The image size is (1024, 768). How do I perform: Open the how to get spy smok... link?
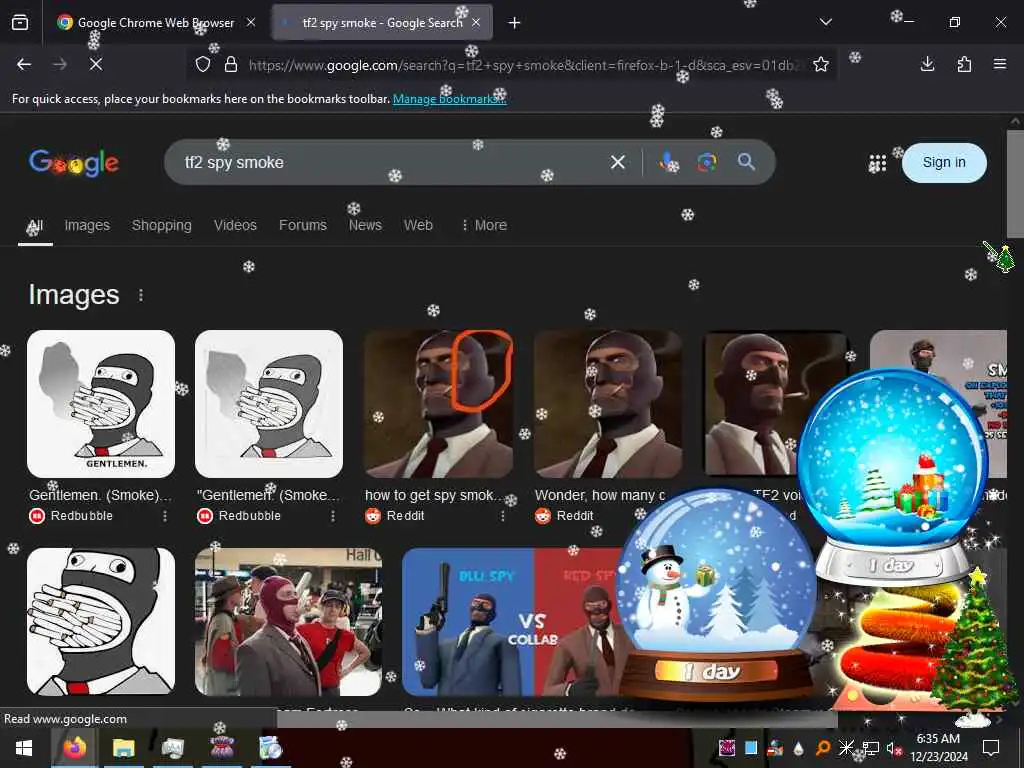click(x=432, y=495)
